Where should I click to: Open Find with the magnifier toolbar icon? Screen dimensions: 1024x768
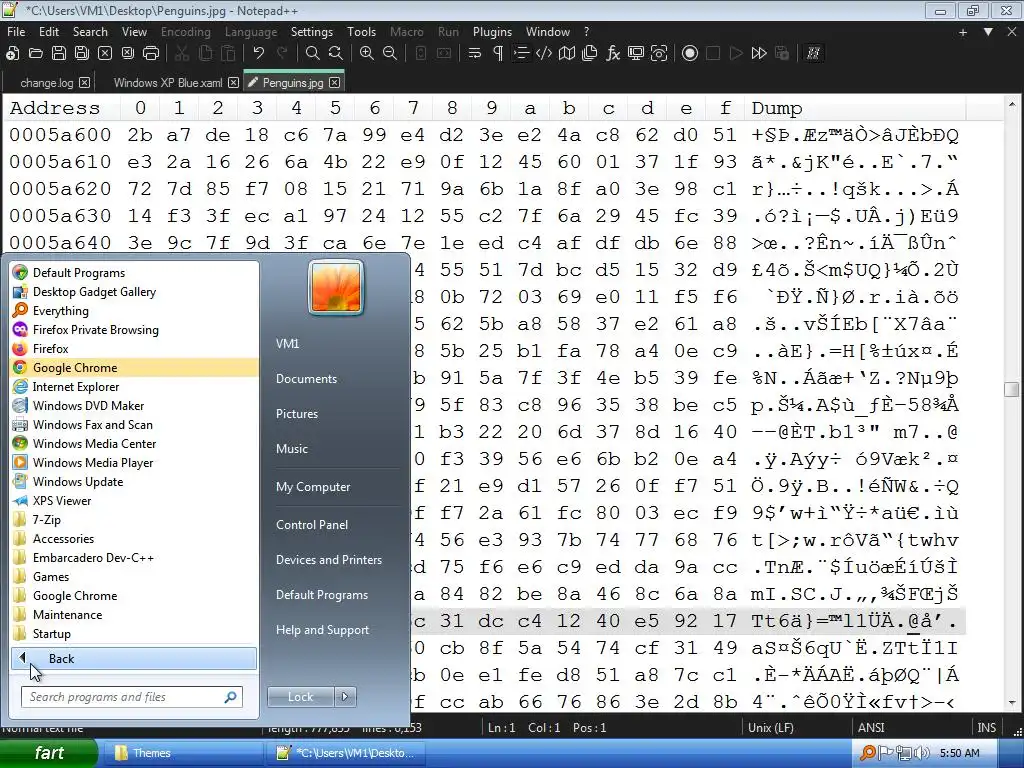tap(313, 54)
